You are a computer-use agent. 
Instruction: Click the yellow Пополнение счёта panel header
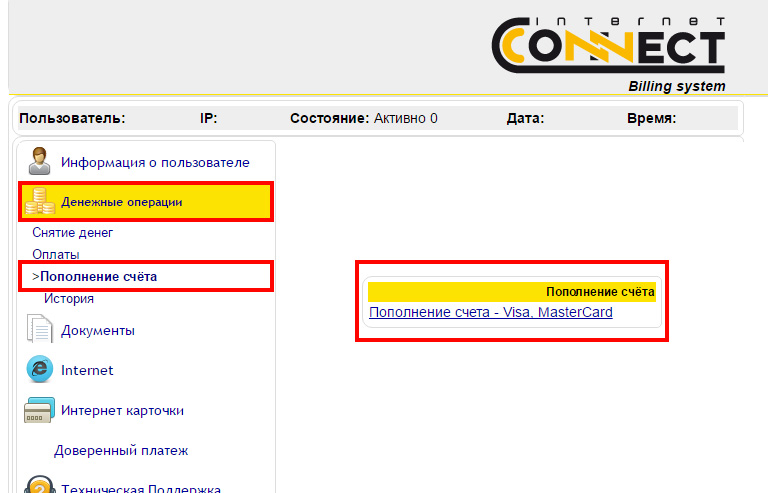[x=511, y=292]
